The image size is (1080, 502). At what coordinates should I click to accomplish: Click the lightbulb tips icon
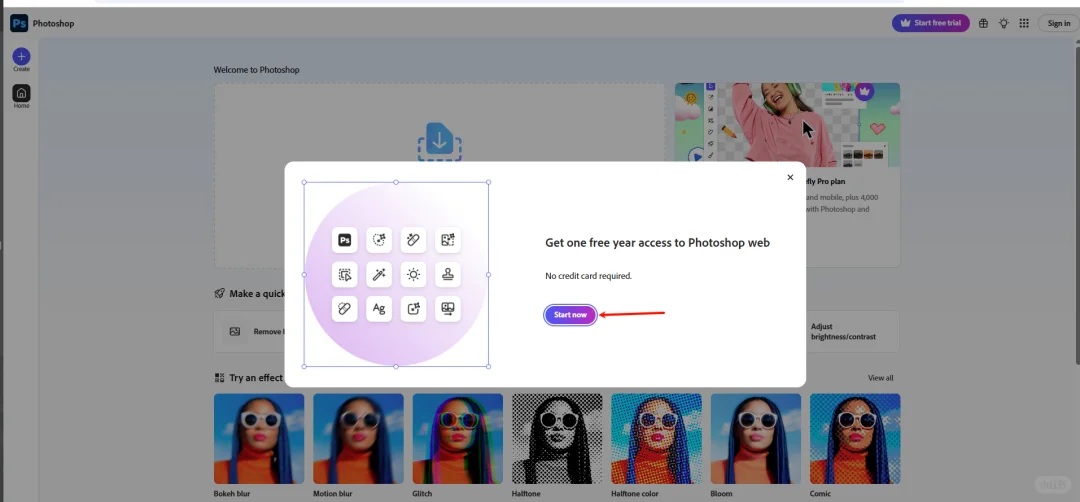pos(1004,23)
